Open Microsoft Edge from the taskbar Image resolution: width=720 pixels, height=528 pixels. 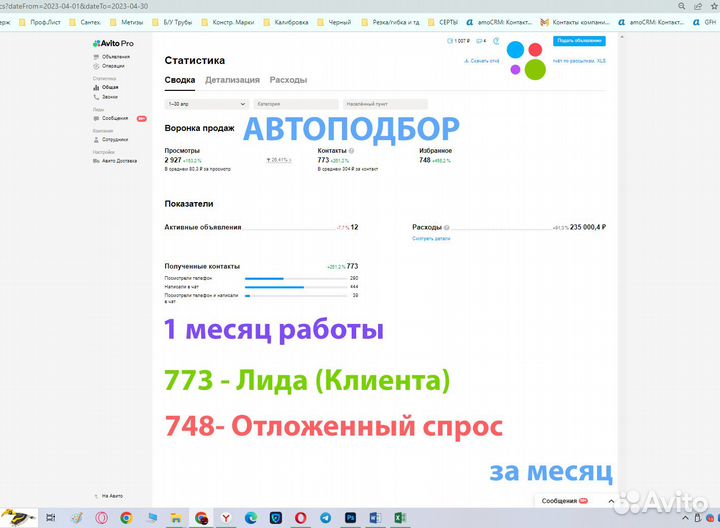251,518
